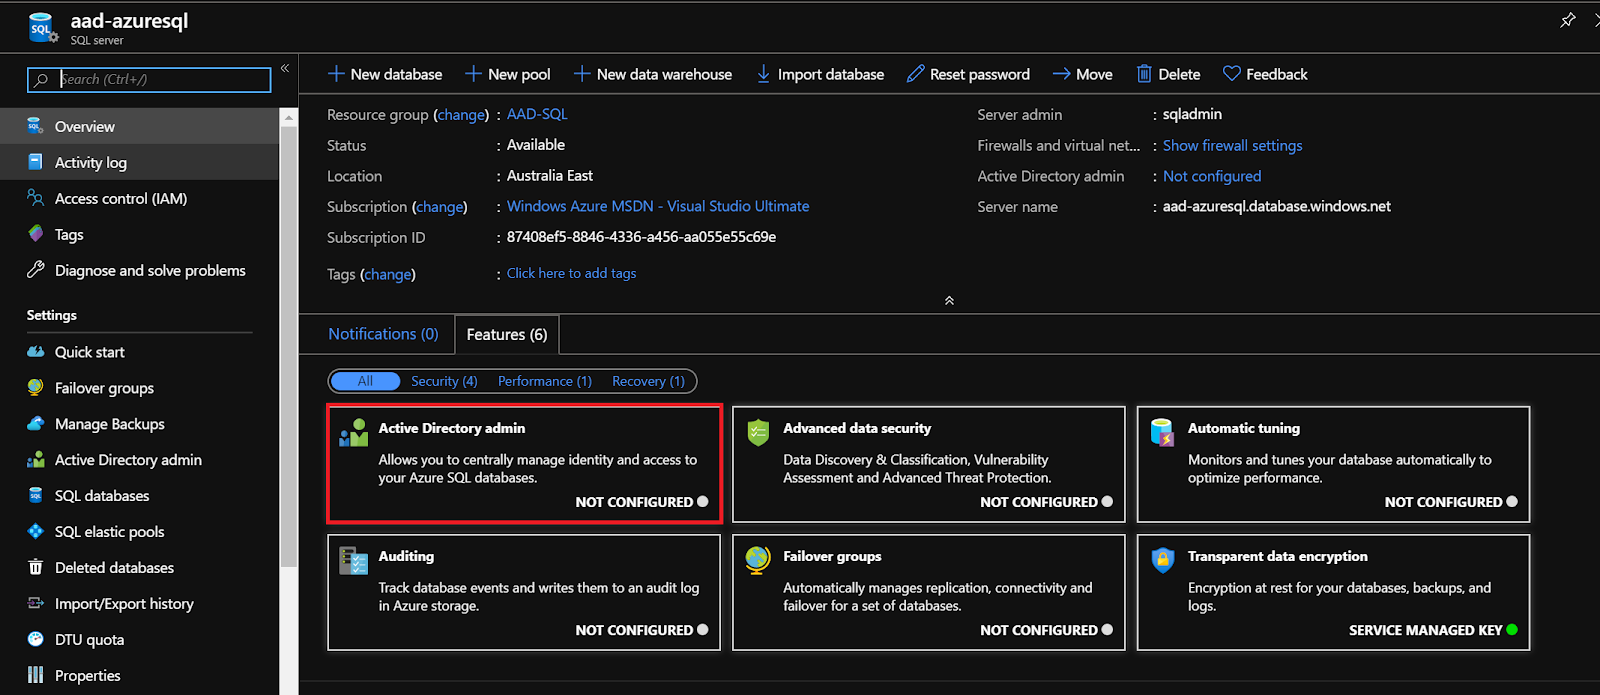The width and height of the screenshot is (1600, 695).
Task: Switch to Notifications (0) tab
Action: tap(383, 334)
